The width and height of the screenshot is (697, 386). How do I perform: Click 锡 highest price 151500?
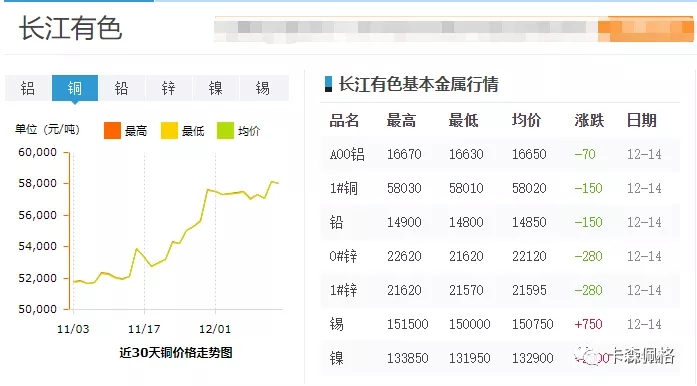pyautogui.click(x=408, y=324)
